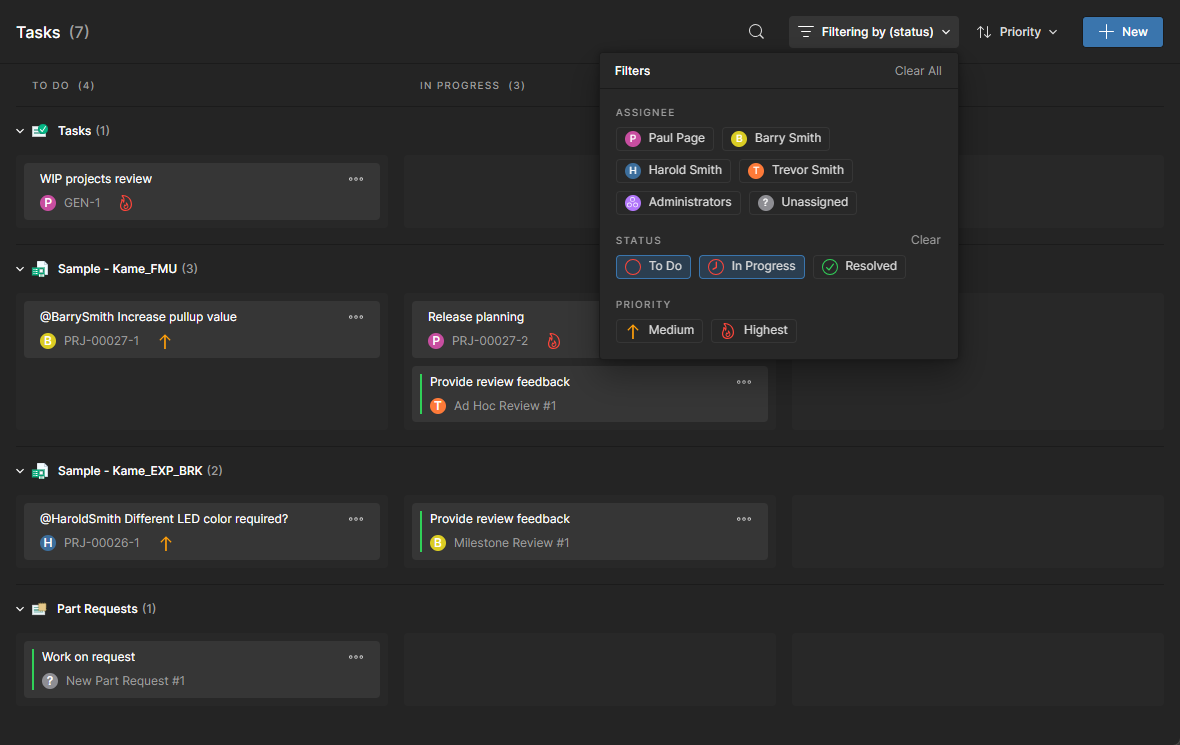1180x745 pixels.
Task: Click Trevor Smith avatar on Ad Hoc Review
Action: (437, 406)
